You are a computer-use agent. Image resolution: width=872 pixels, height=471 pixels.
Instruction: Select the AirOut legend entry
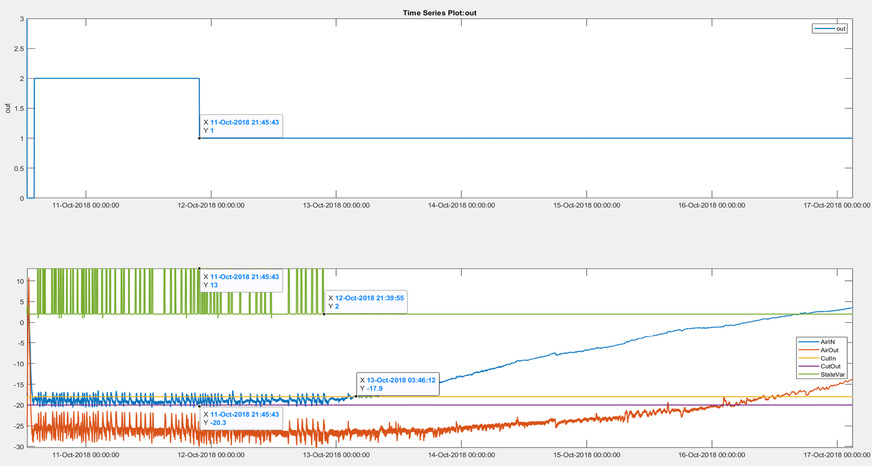[x=829, y=350]
